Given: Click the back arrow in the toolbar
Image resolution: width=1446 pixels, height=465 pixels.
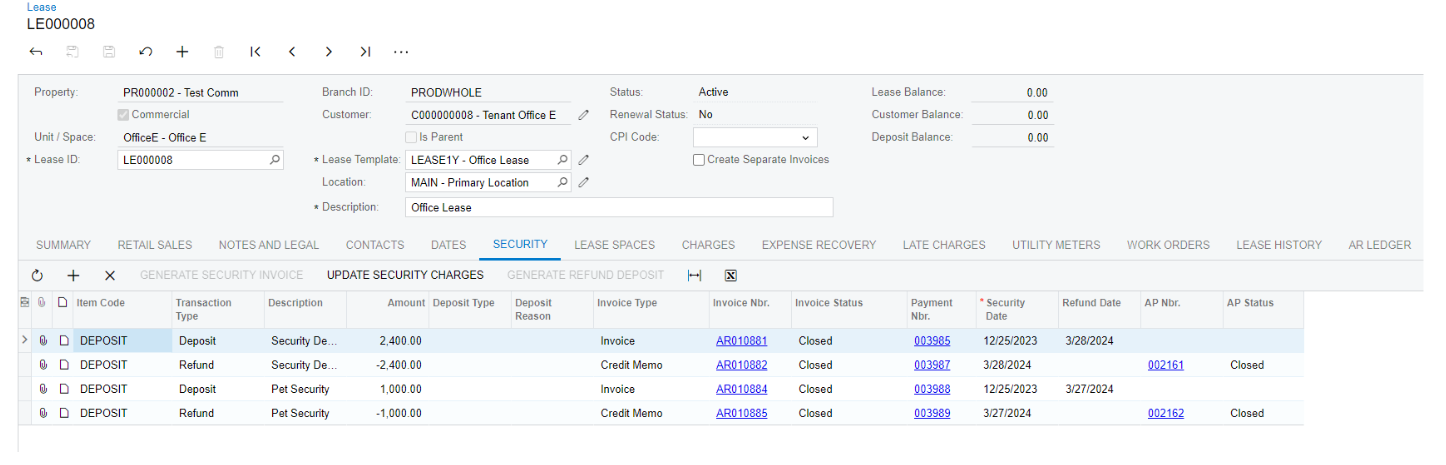Looking at the screenshot, I should [36, 52].
